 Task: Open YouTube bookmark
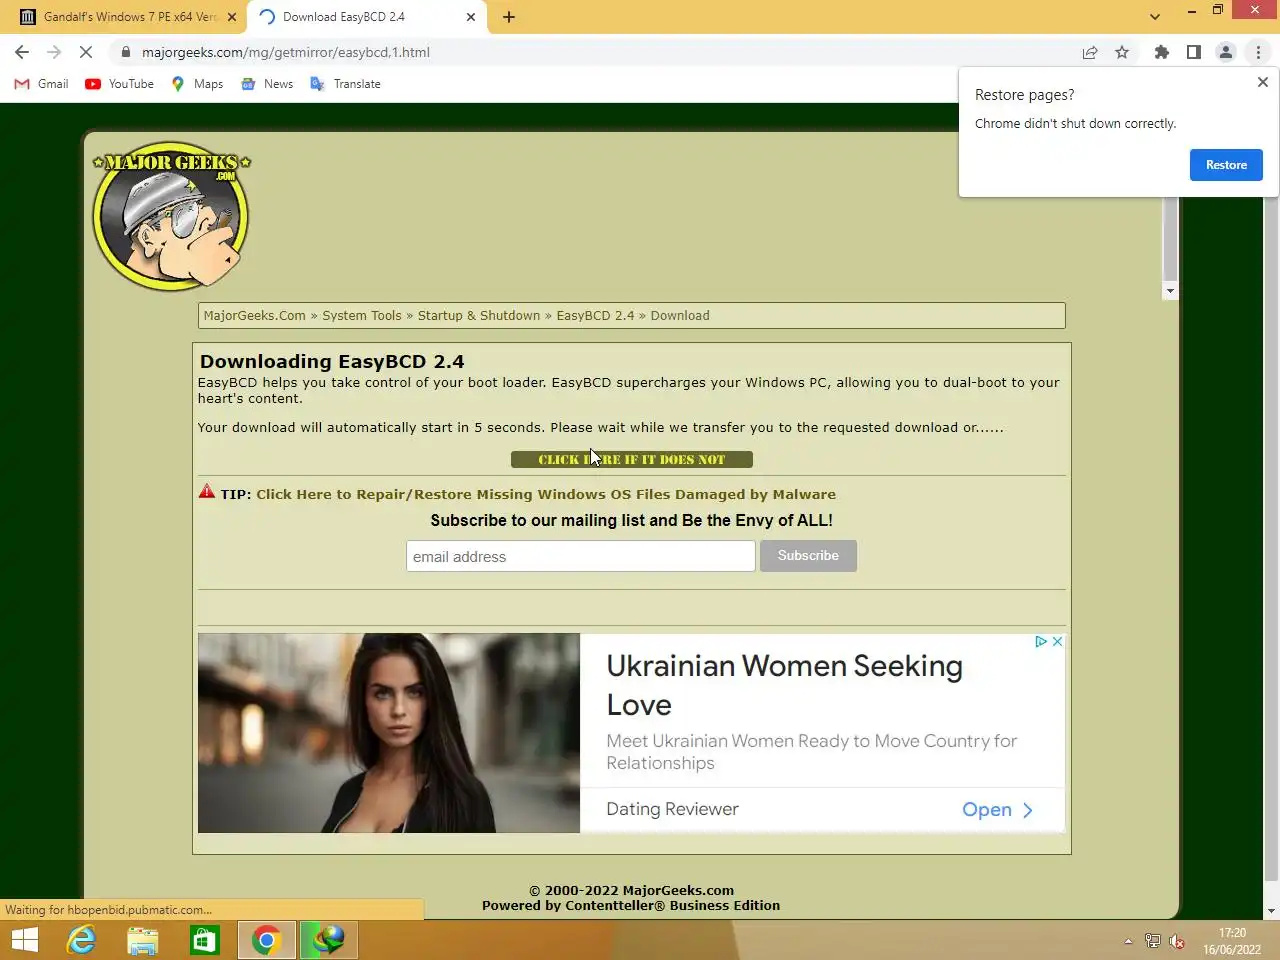(119, 84)
